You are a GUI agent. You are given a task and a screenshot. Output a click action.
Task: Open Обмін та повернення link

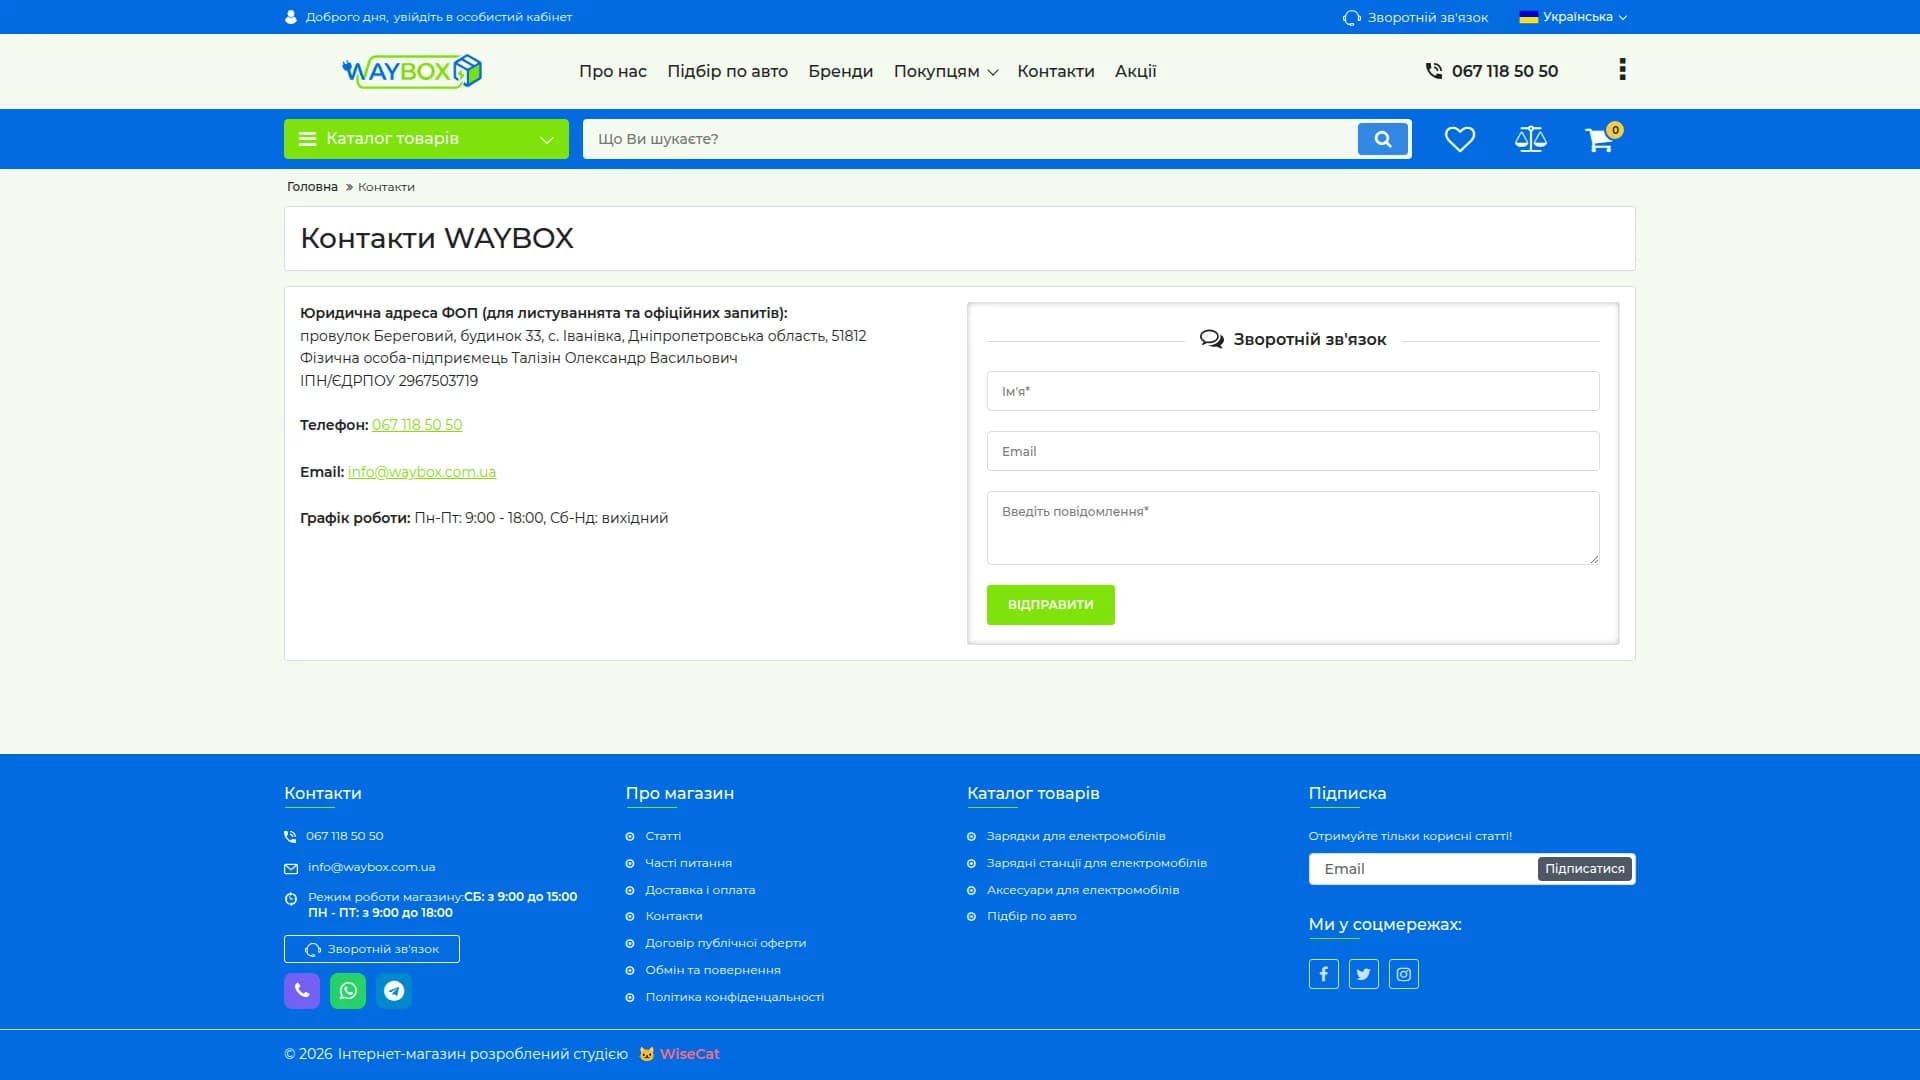coord(713,970)
